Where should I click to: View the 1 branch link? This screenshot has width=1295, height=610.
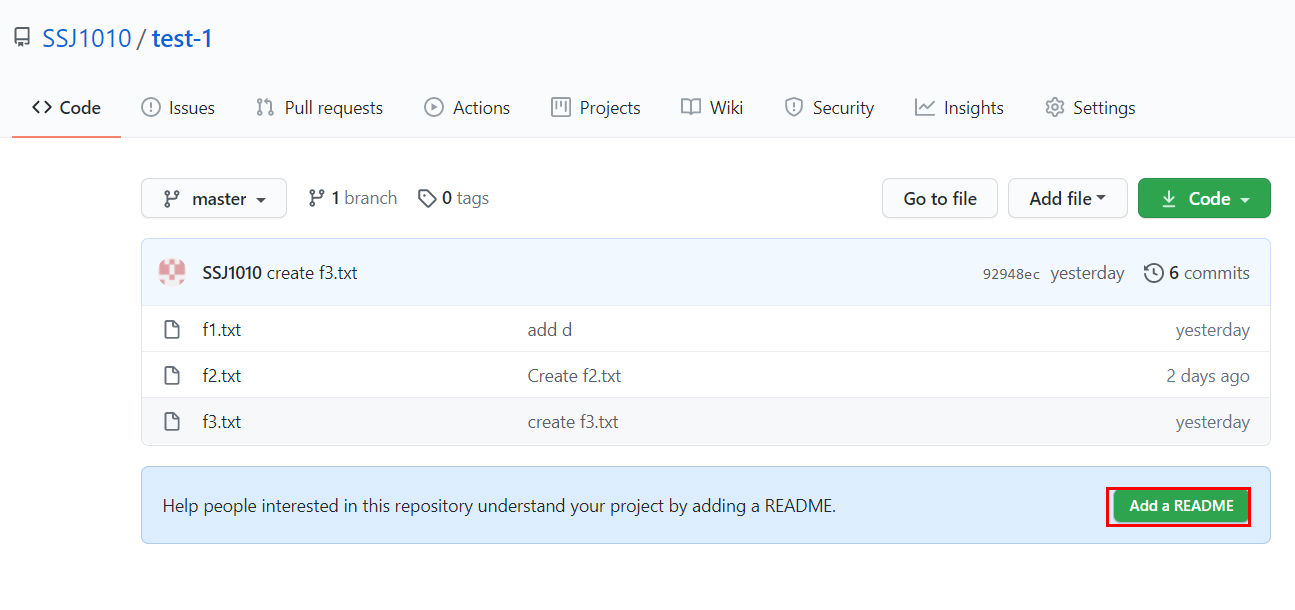(352, 198)
